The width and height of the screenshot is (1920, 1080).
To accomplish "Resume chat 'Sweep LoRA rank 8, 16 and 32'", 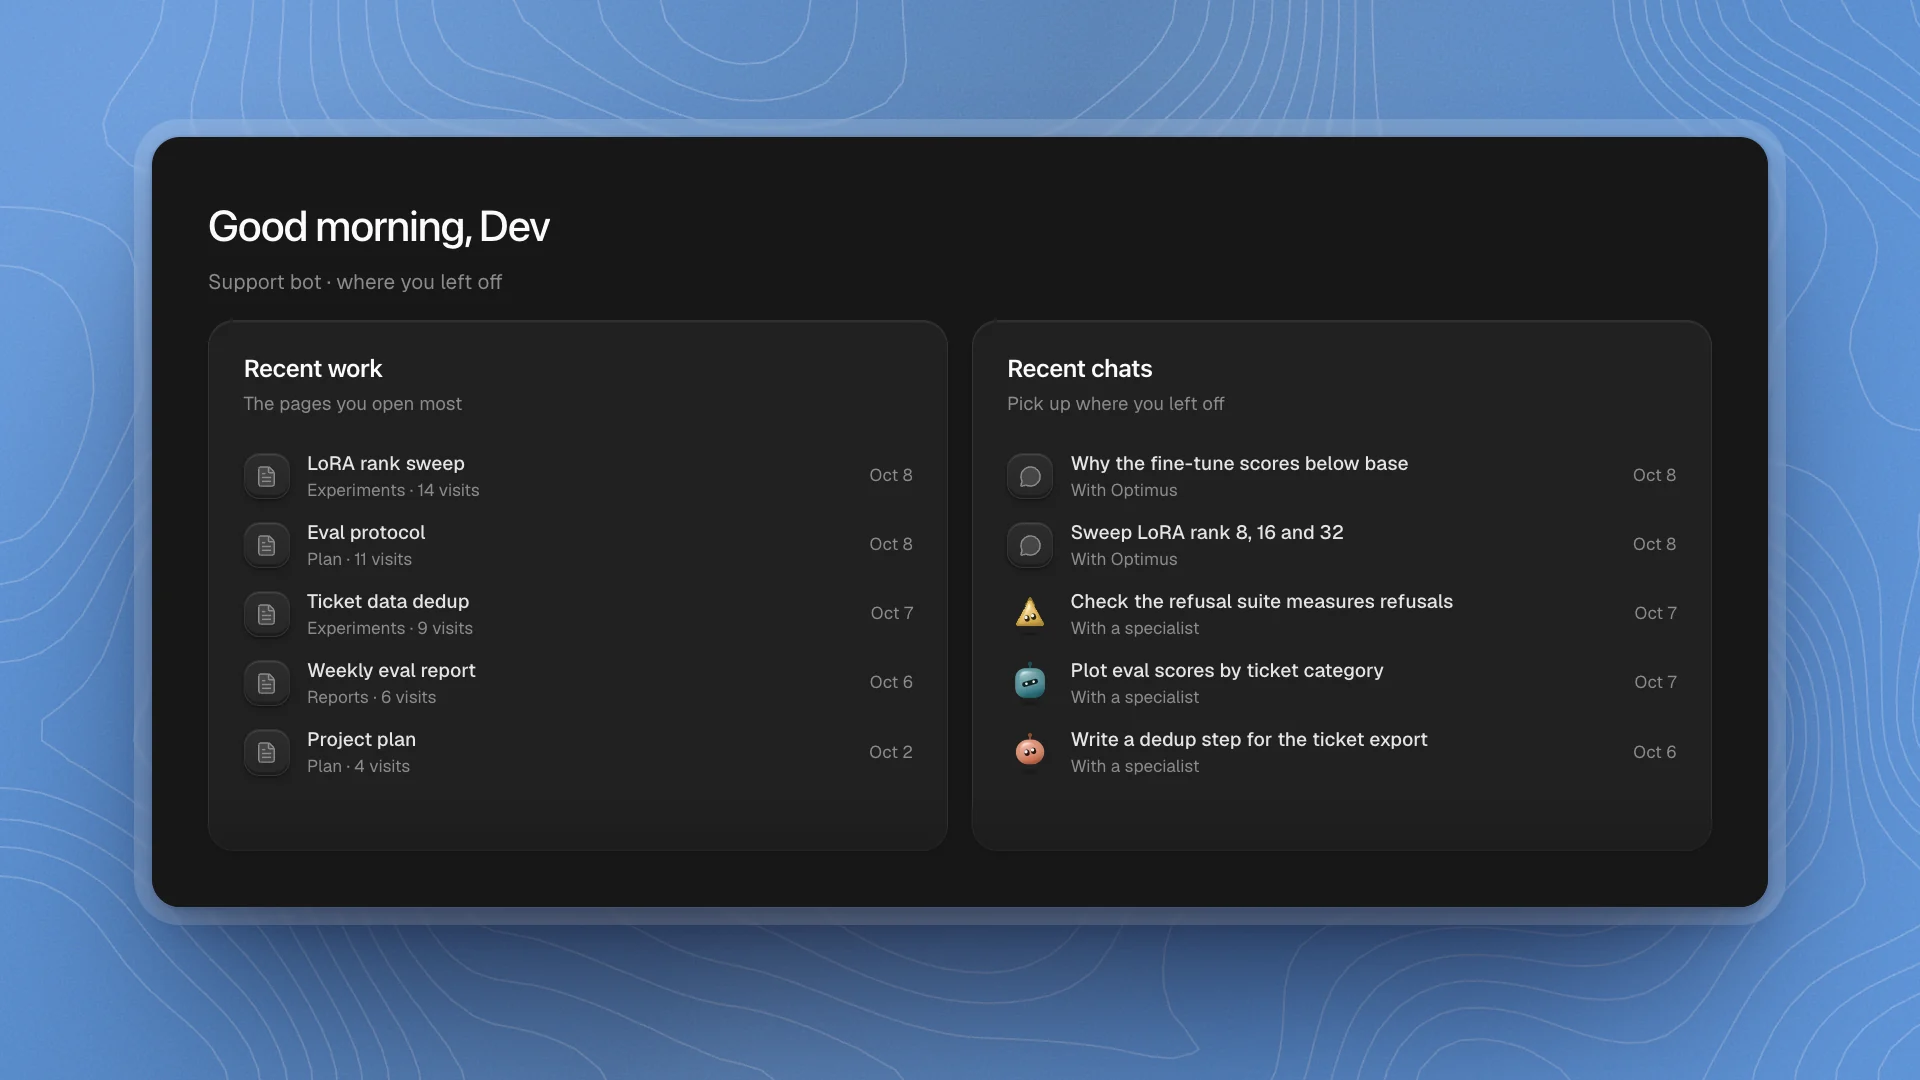I will pos(1341,545).
